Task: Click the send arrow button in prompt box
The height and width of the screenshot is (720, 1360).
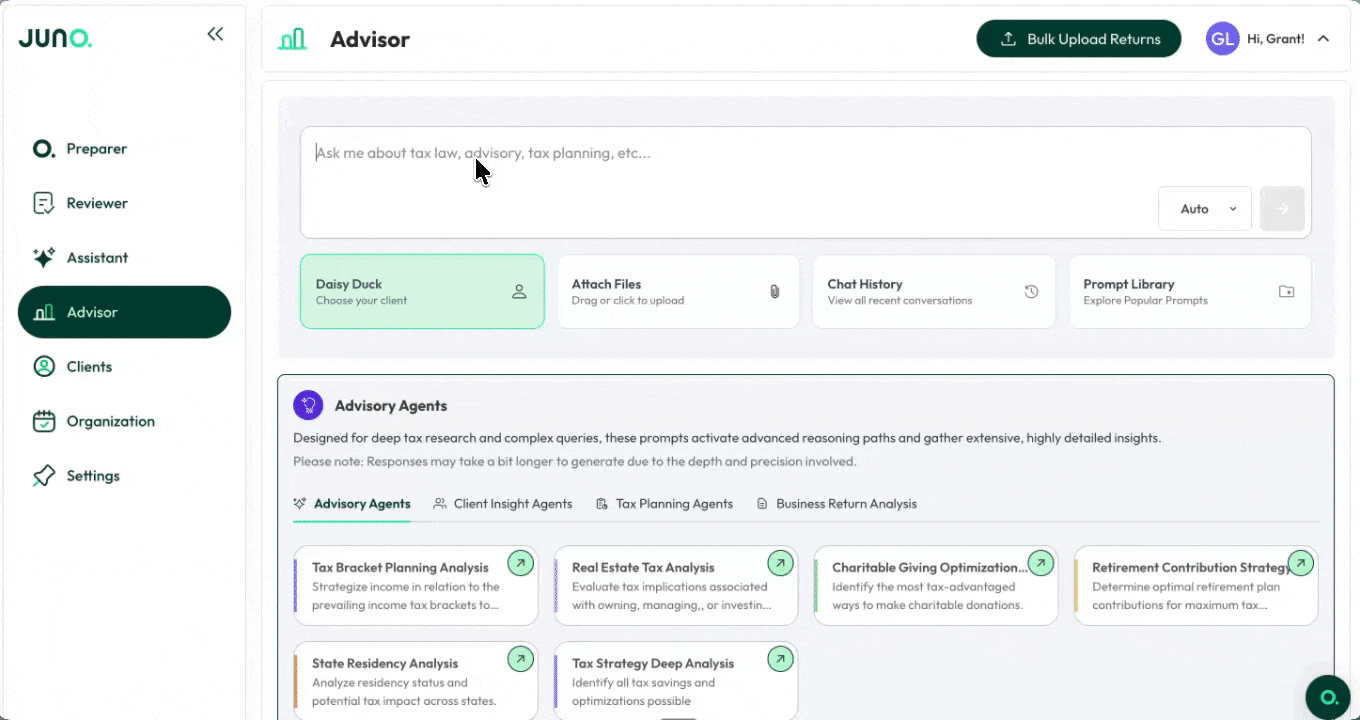Action: [1282, 209]
